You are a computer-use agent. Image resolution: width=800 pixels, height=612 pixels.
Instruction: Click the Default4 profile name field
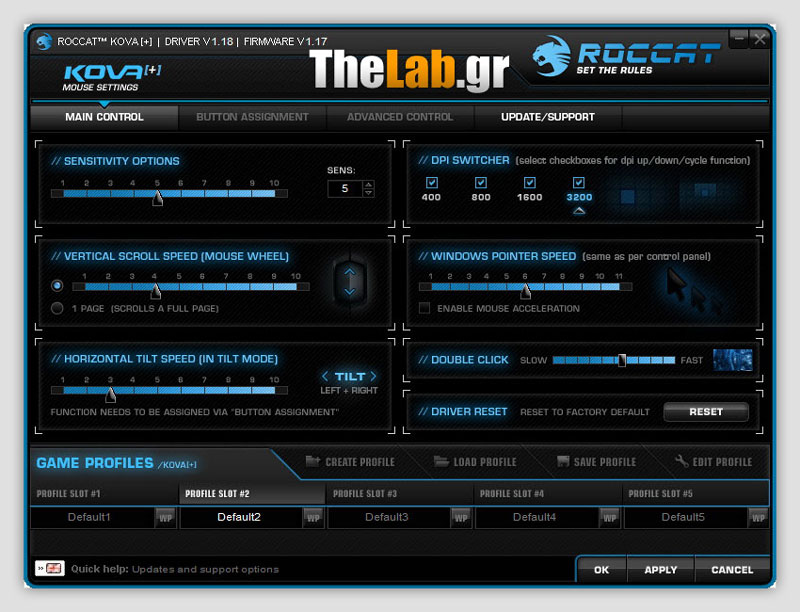pos(537,518)
